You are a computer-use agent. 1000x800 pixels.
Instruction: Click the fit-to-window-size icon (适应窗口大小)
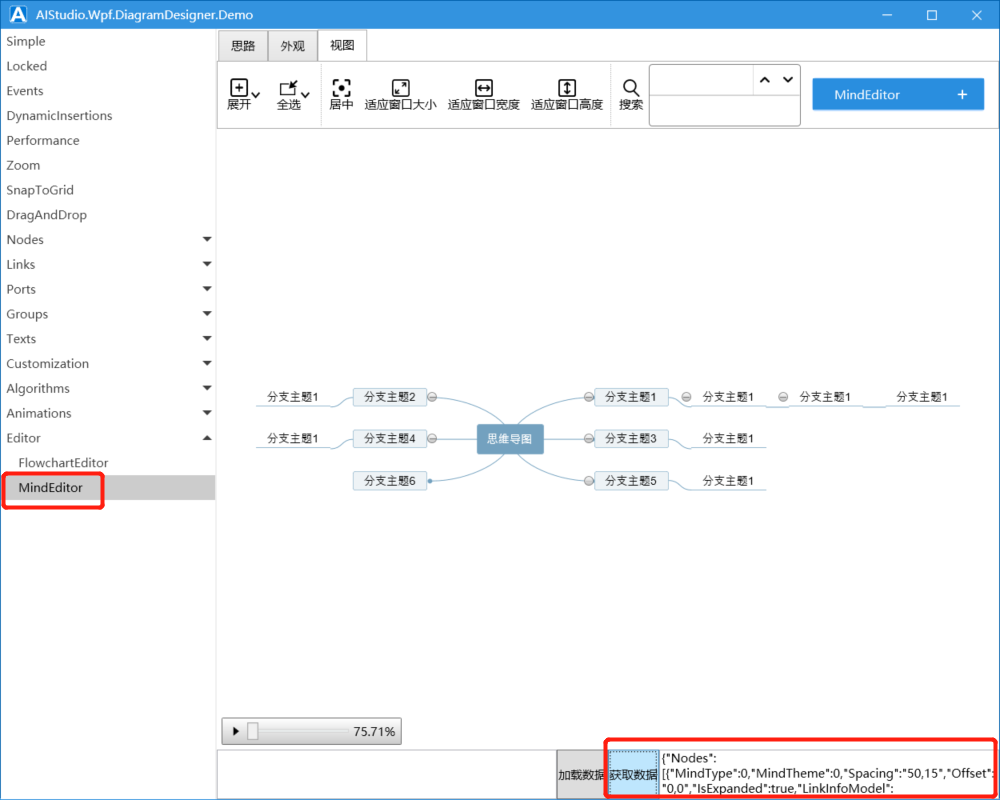(400, 88)
